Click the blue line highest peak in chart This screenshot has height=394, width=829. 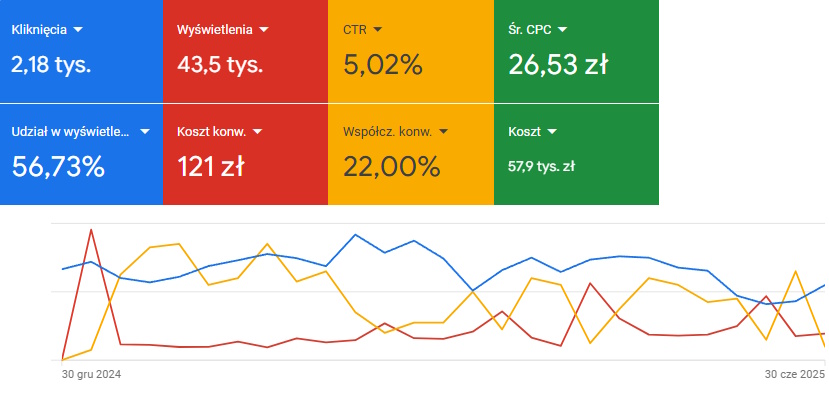click(x=355, y=234)
